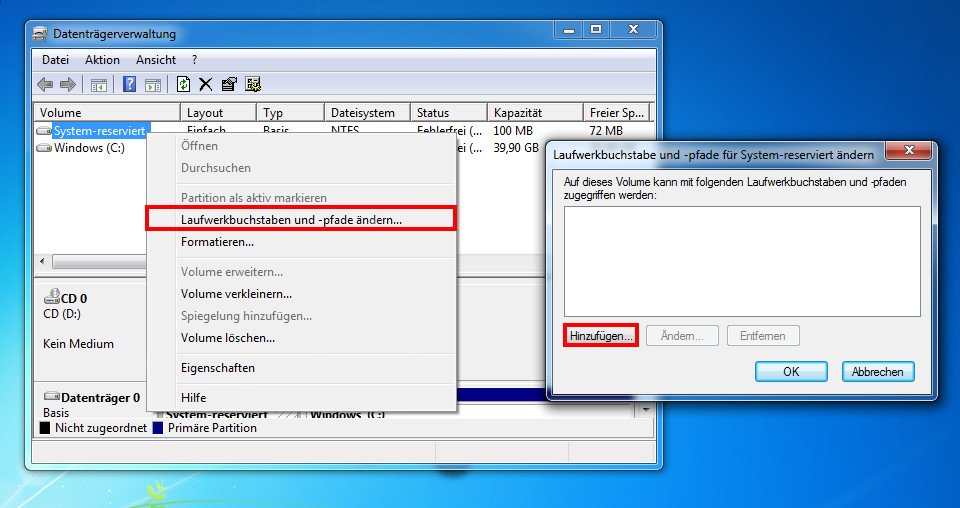
Task: Click the Forward arrow toolbar icon
Action: 67,84
